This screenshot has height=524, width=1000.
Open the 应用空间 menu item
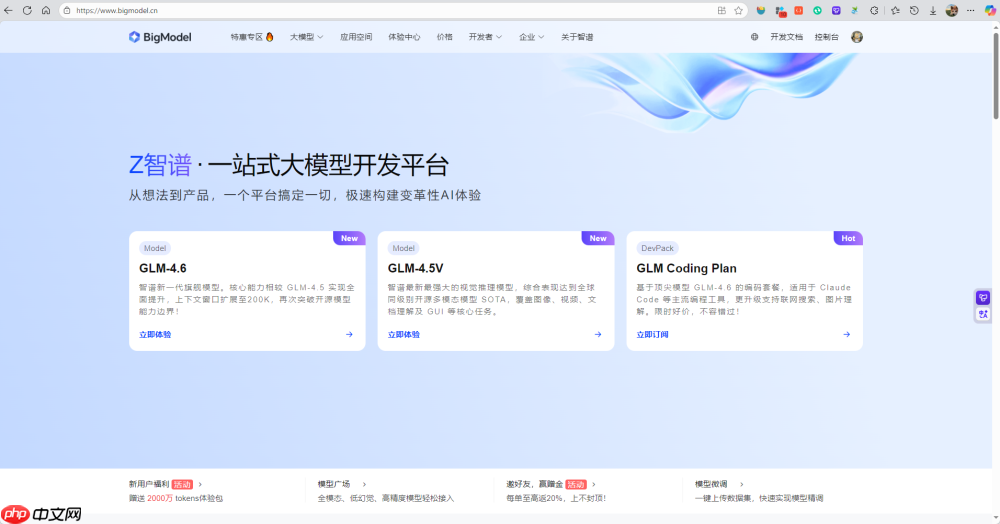click(356, 37)
